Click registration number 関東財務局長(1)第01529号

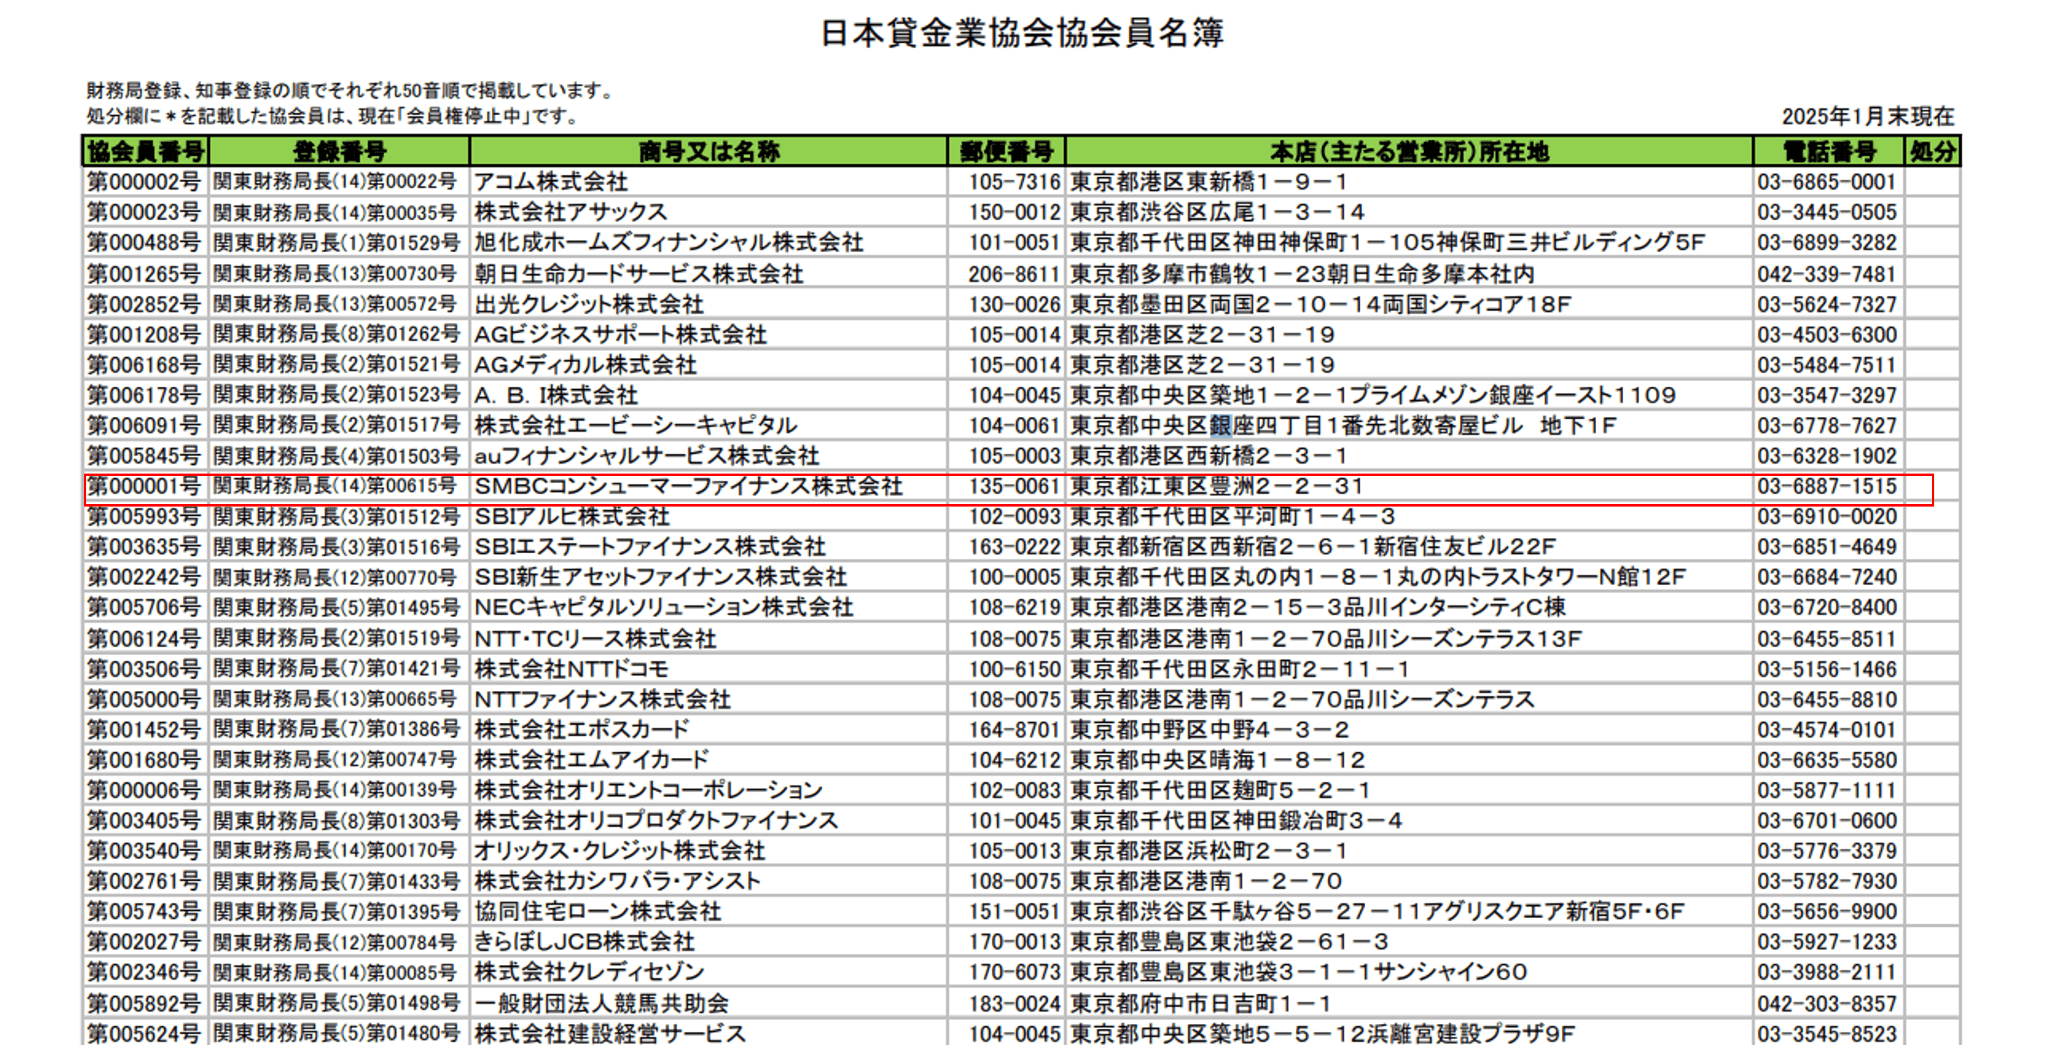pos(336,243)
